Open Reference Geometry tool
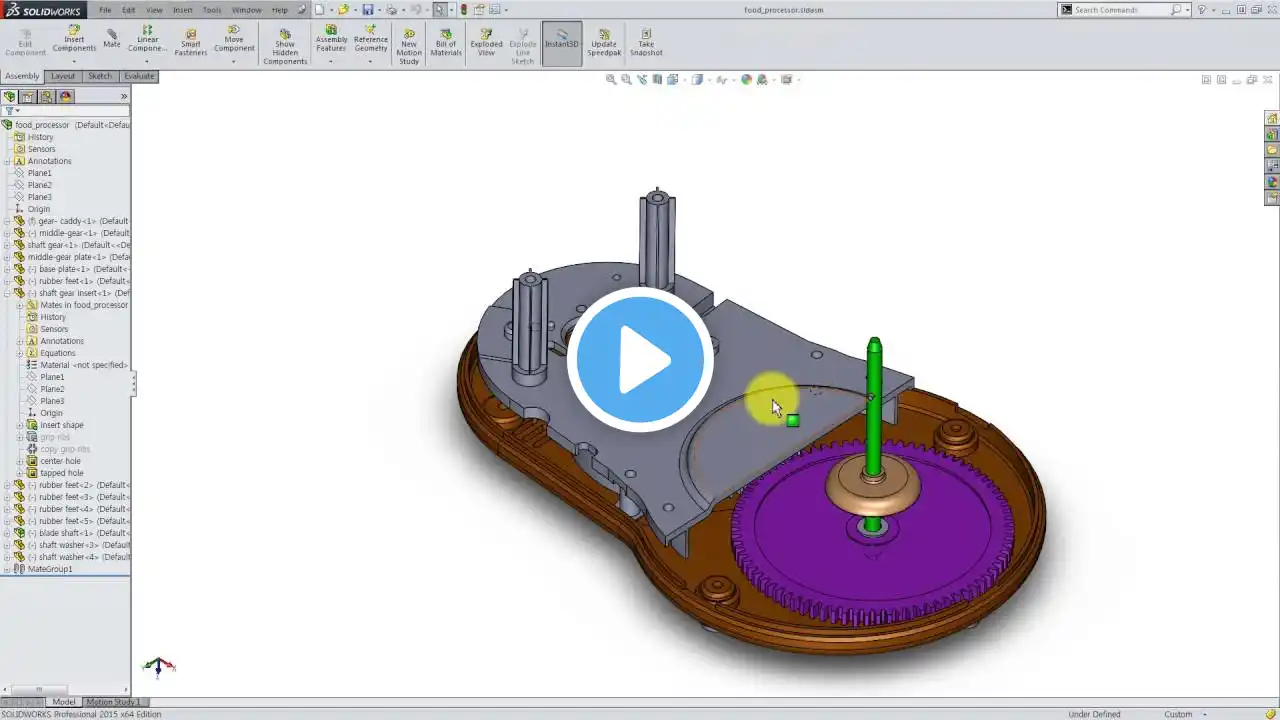The width and height of the screenshot is (1280, 720). [370, 40]
